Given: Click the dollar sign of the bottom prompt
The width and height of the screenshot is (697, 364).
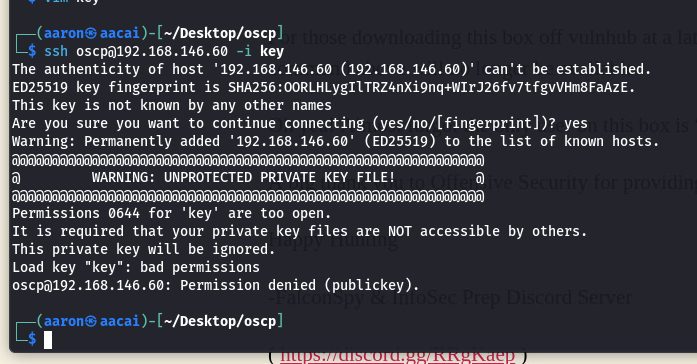Looking at the screenshot, I should [x=32, y=339].
